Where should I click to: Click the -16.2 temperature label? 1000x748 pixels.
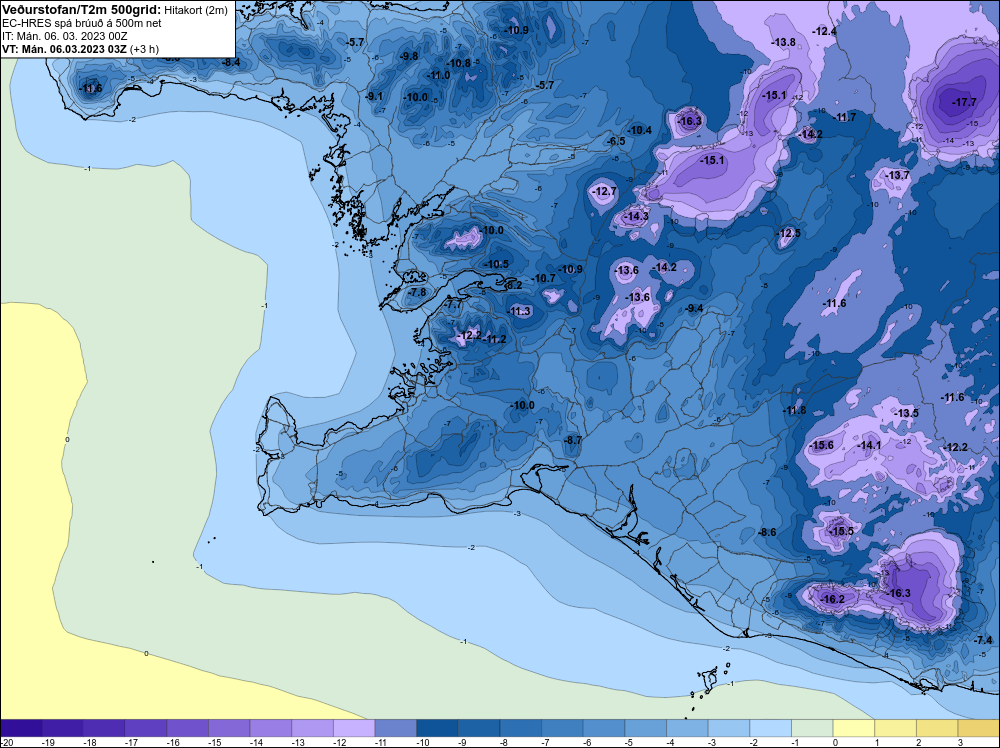[x=832, y=599]
